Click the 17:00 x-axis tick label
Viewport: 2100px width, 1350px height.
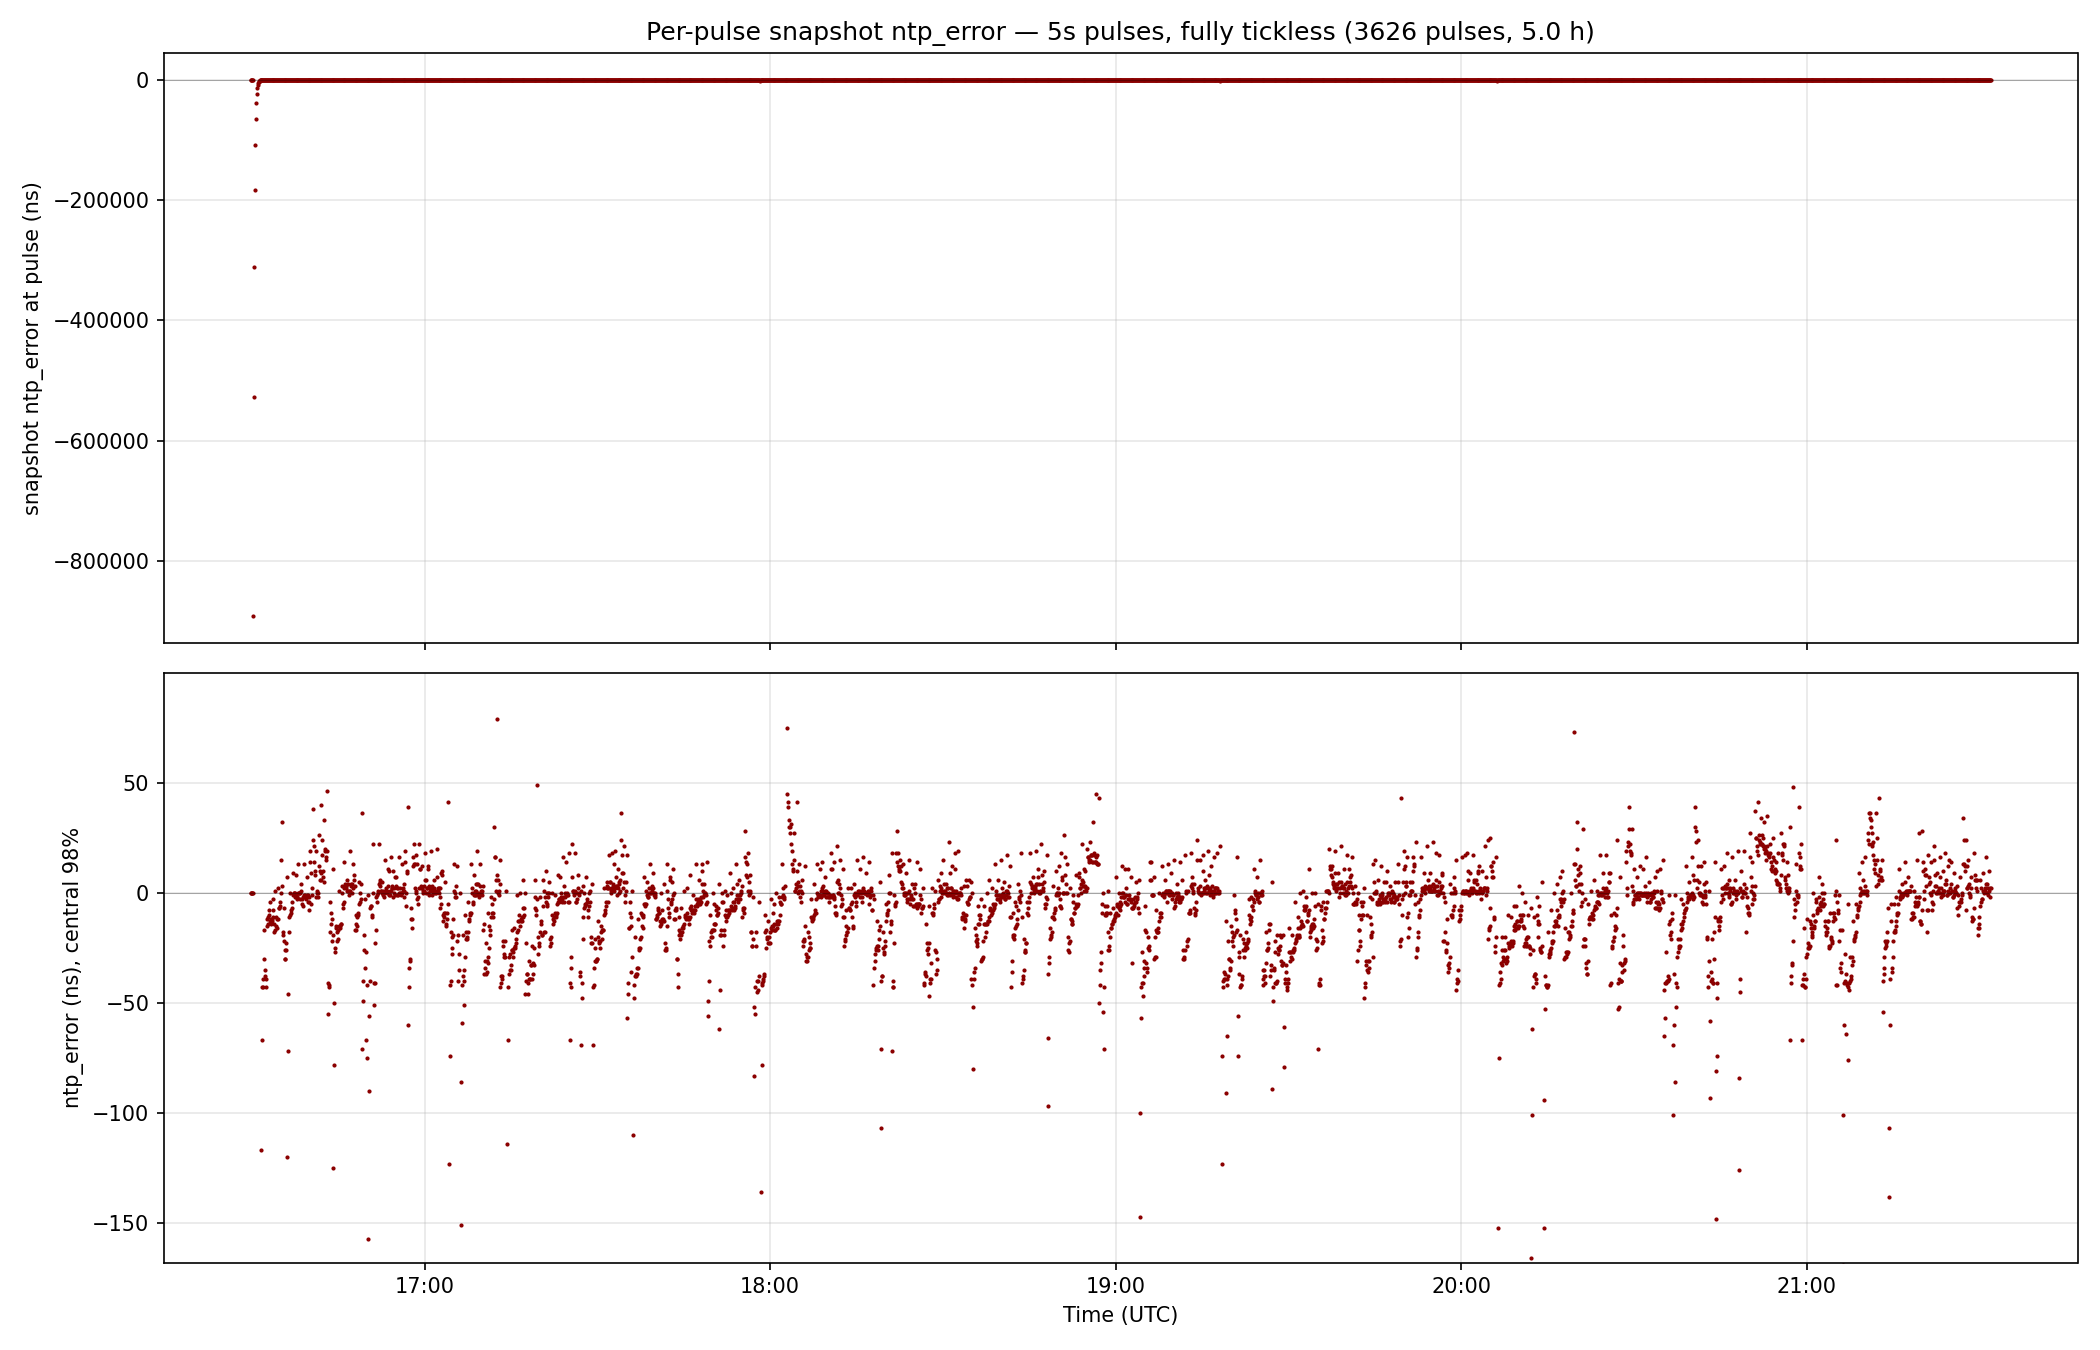(x=424, y=1286)
